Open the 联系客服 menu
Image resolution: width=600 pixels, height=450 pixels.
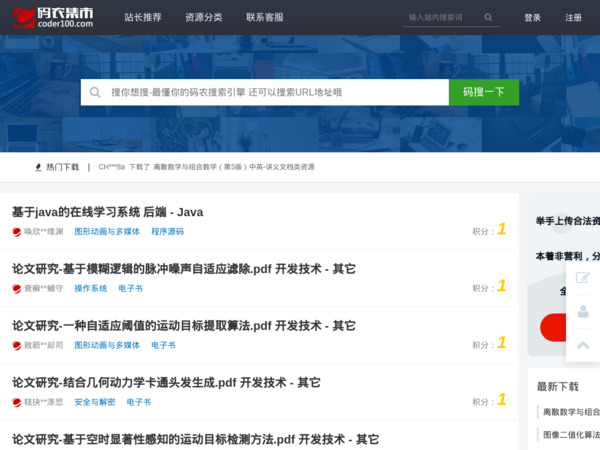265,18
